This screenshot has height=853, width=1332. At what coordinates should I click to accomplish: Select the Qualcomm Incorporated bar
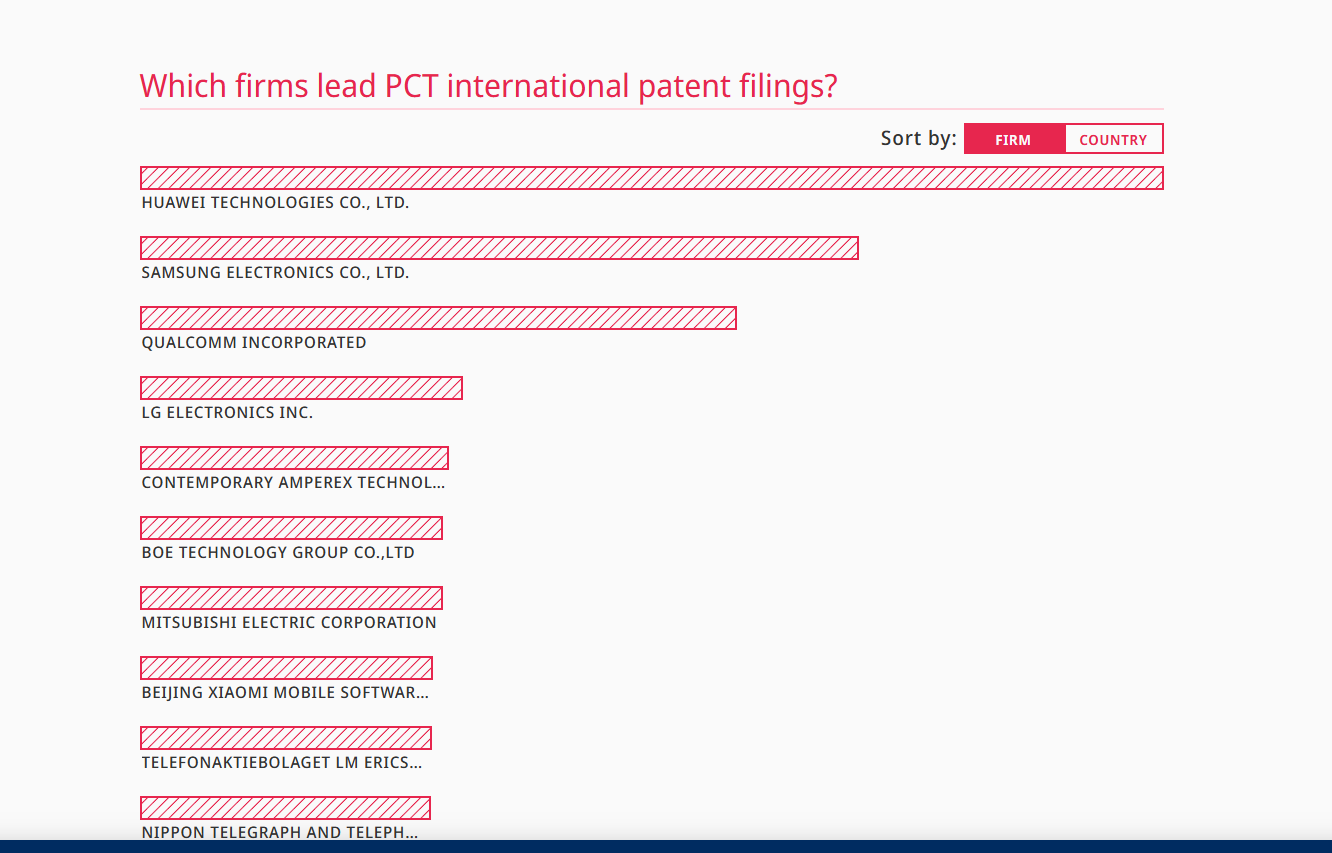438,318
